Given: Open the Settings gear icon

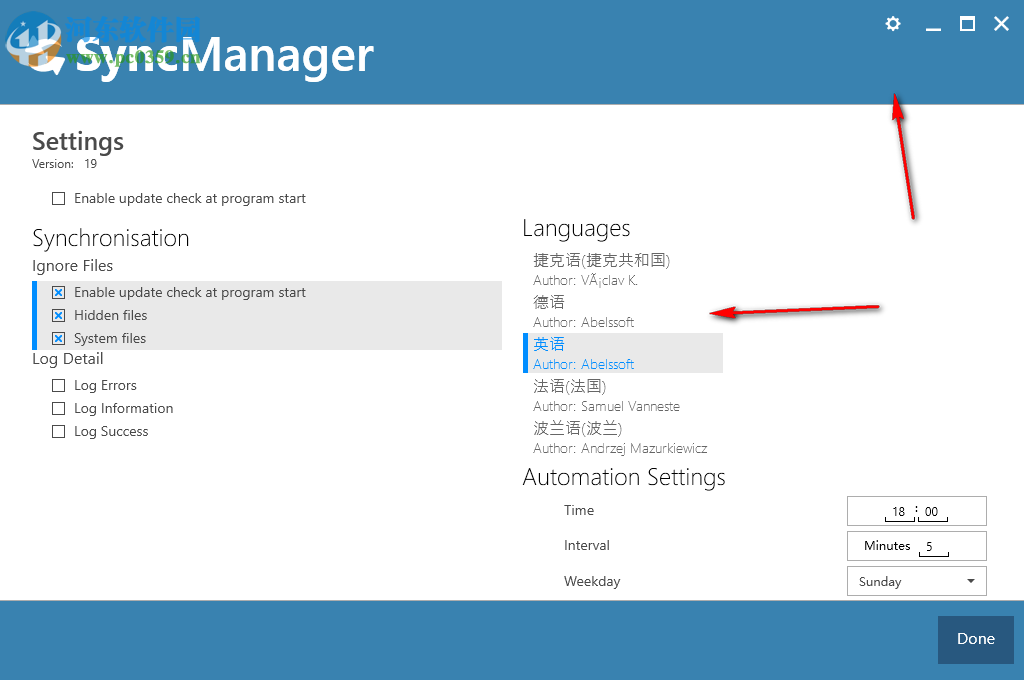Looking at the screenshot, I should pyautogui.click(x=892, y=23).
